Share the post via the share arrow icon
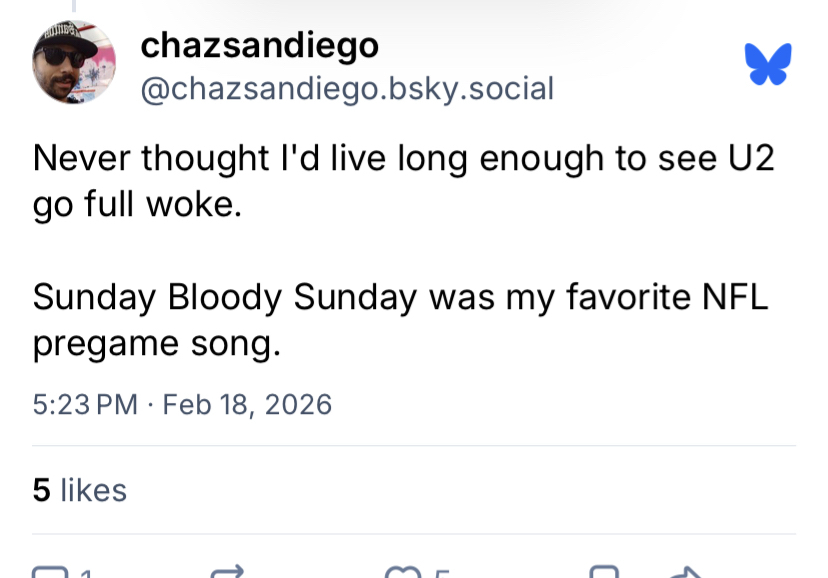 click(x=686, y=573)
